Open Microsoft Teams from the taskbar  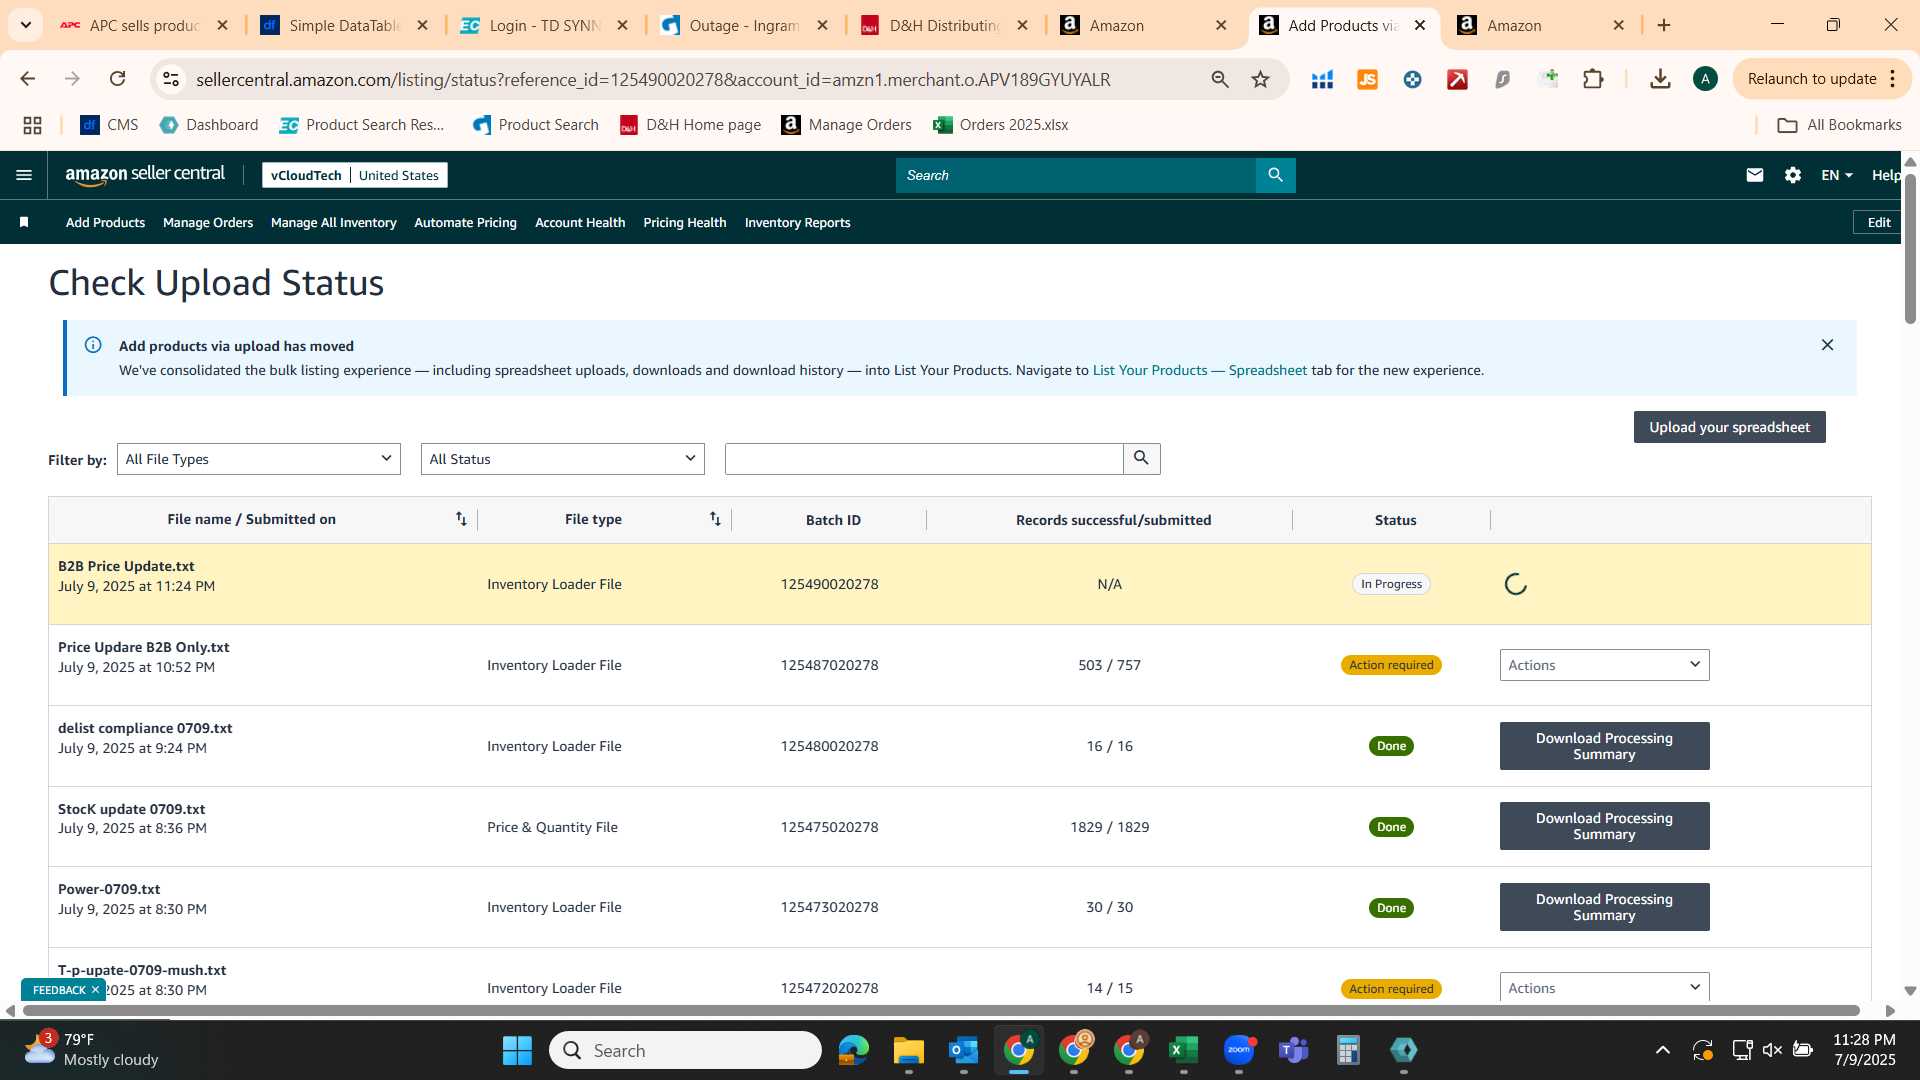coord(1294,1050)
